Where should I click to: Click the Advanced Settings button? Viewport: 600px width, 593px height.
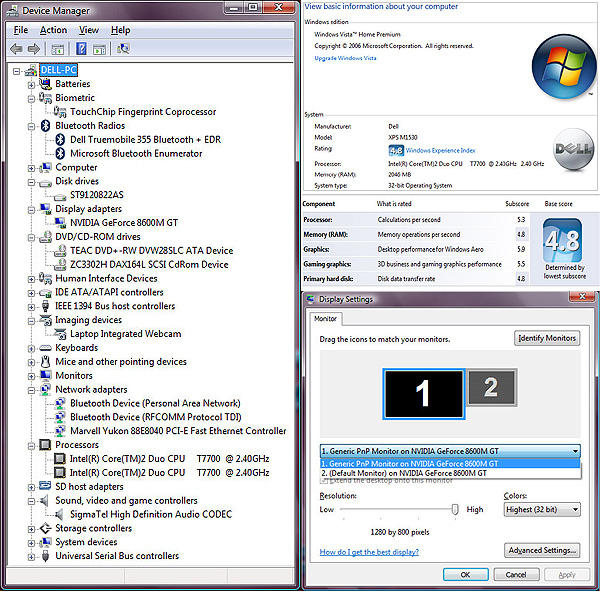542,551
